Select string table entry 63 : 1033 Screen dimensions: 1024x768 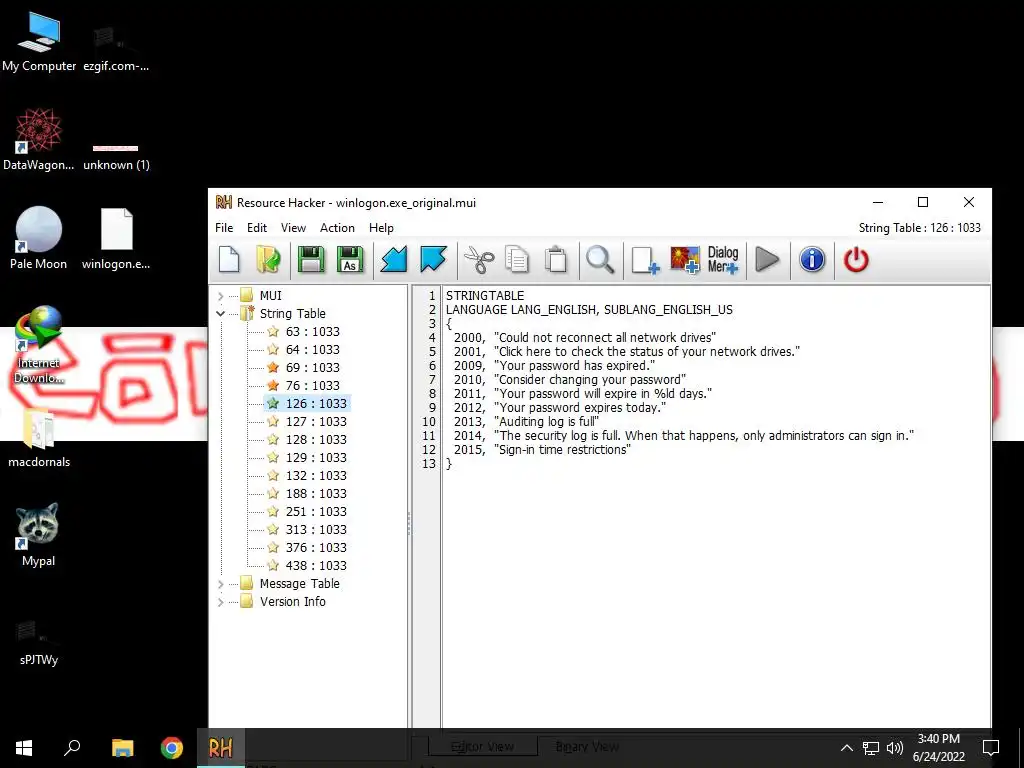pyautogui.click(x=312, y=332)
